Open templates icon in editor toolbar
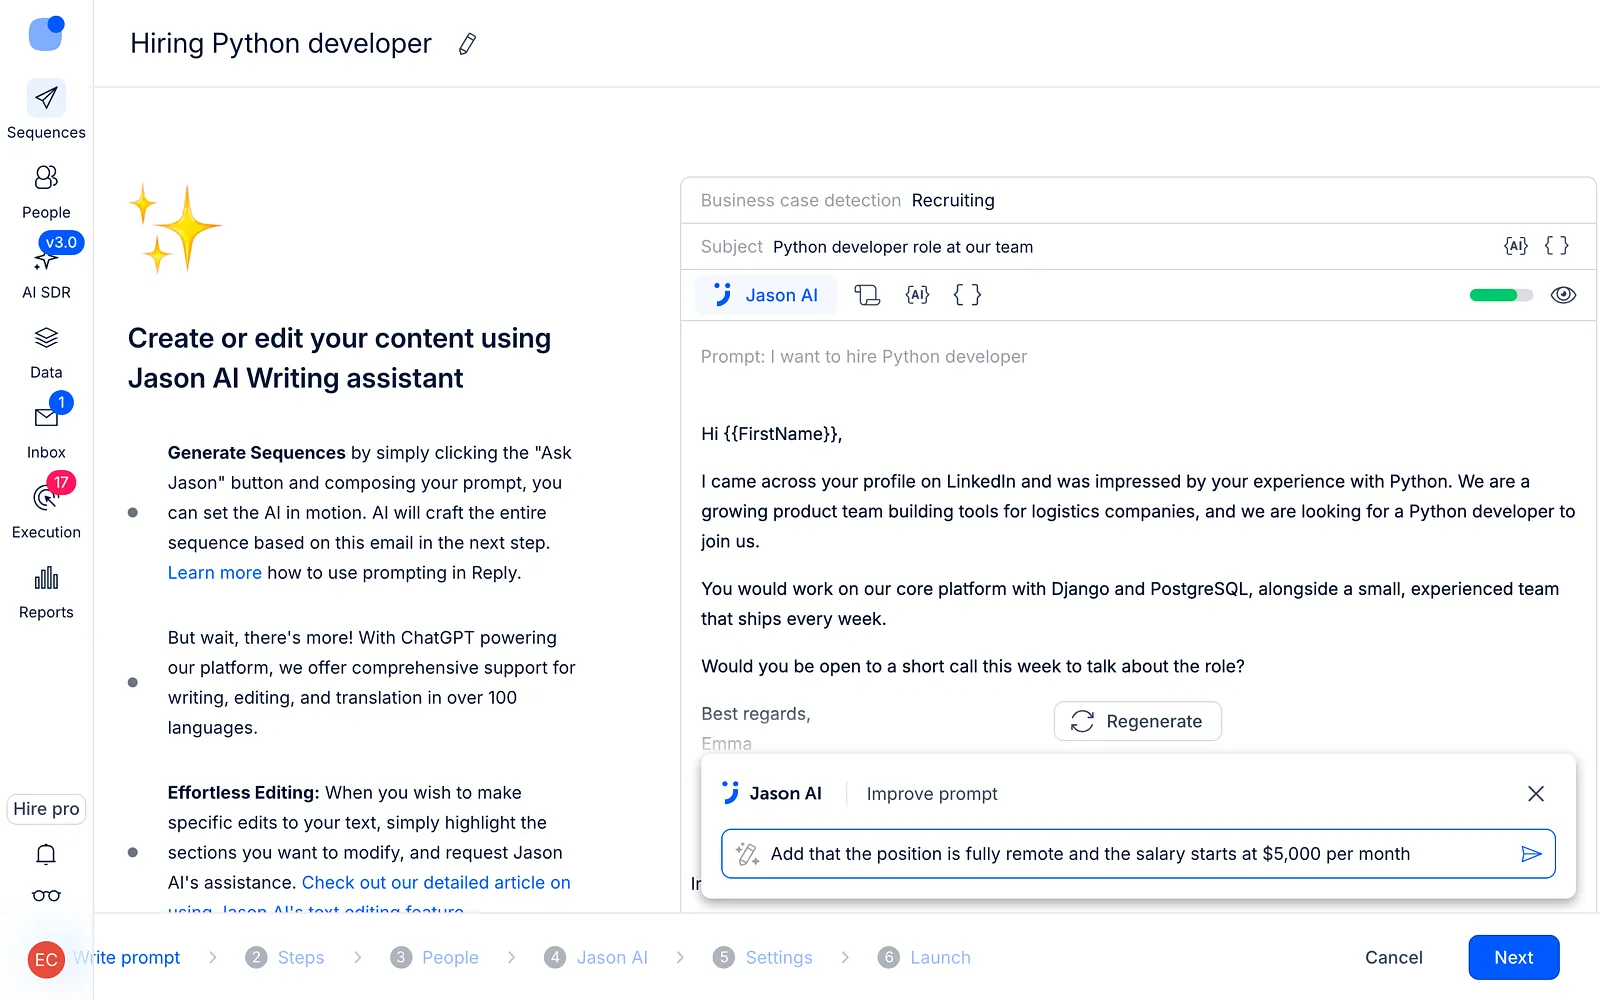The width and height of the screenshot is (1600, 1000). pyautogui.click(x=867, y=295)
